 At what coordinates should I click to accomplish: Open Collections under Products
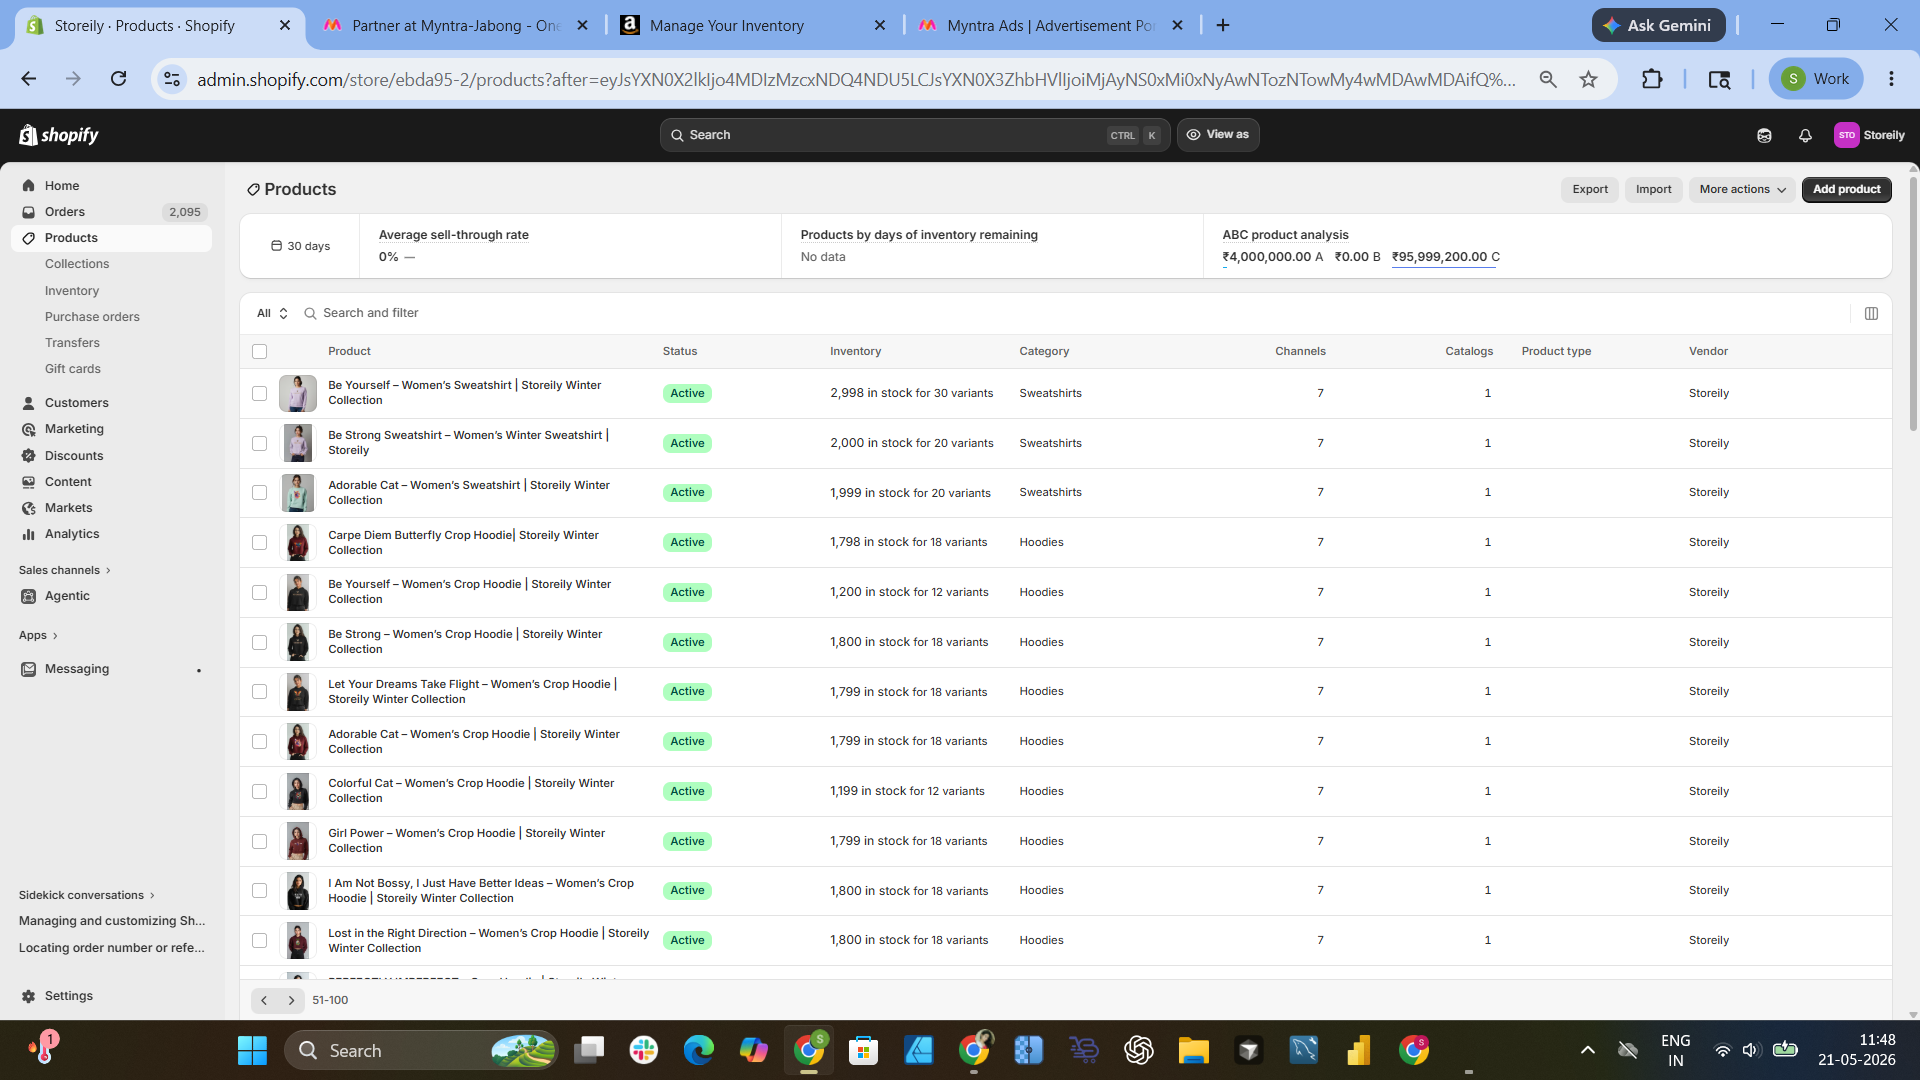pyautogui.click(x=77, y=264)
